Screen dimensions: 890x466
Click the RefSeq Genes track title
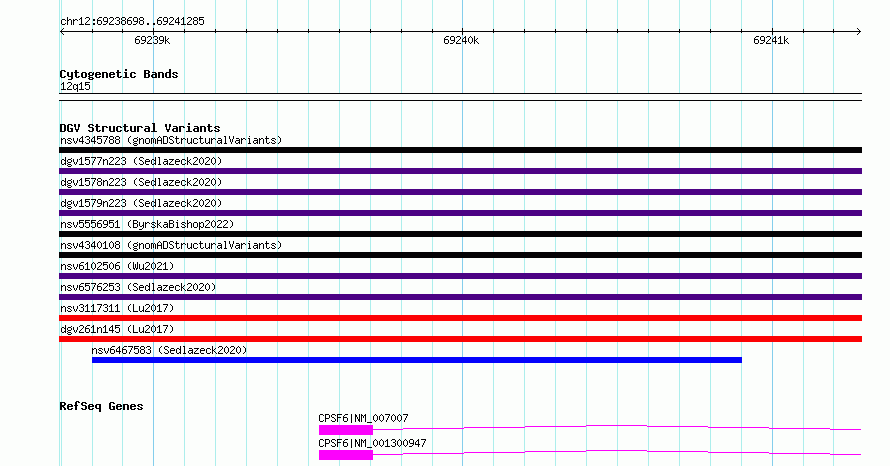coord(101,406)
